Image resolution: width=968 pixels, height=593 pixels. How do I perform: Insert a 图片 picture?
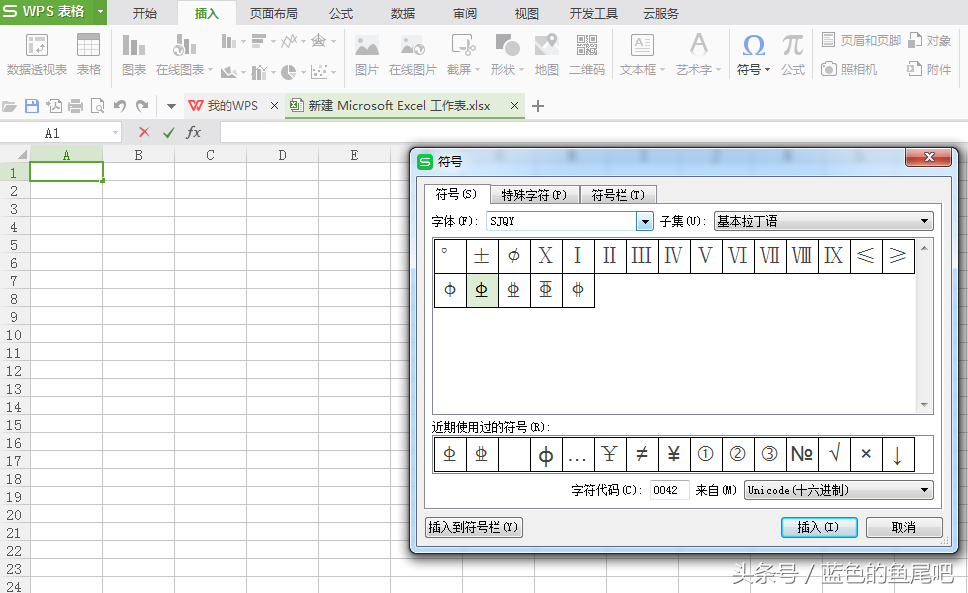point(367,54)
